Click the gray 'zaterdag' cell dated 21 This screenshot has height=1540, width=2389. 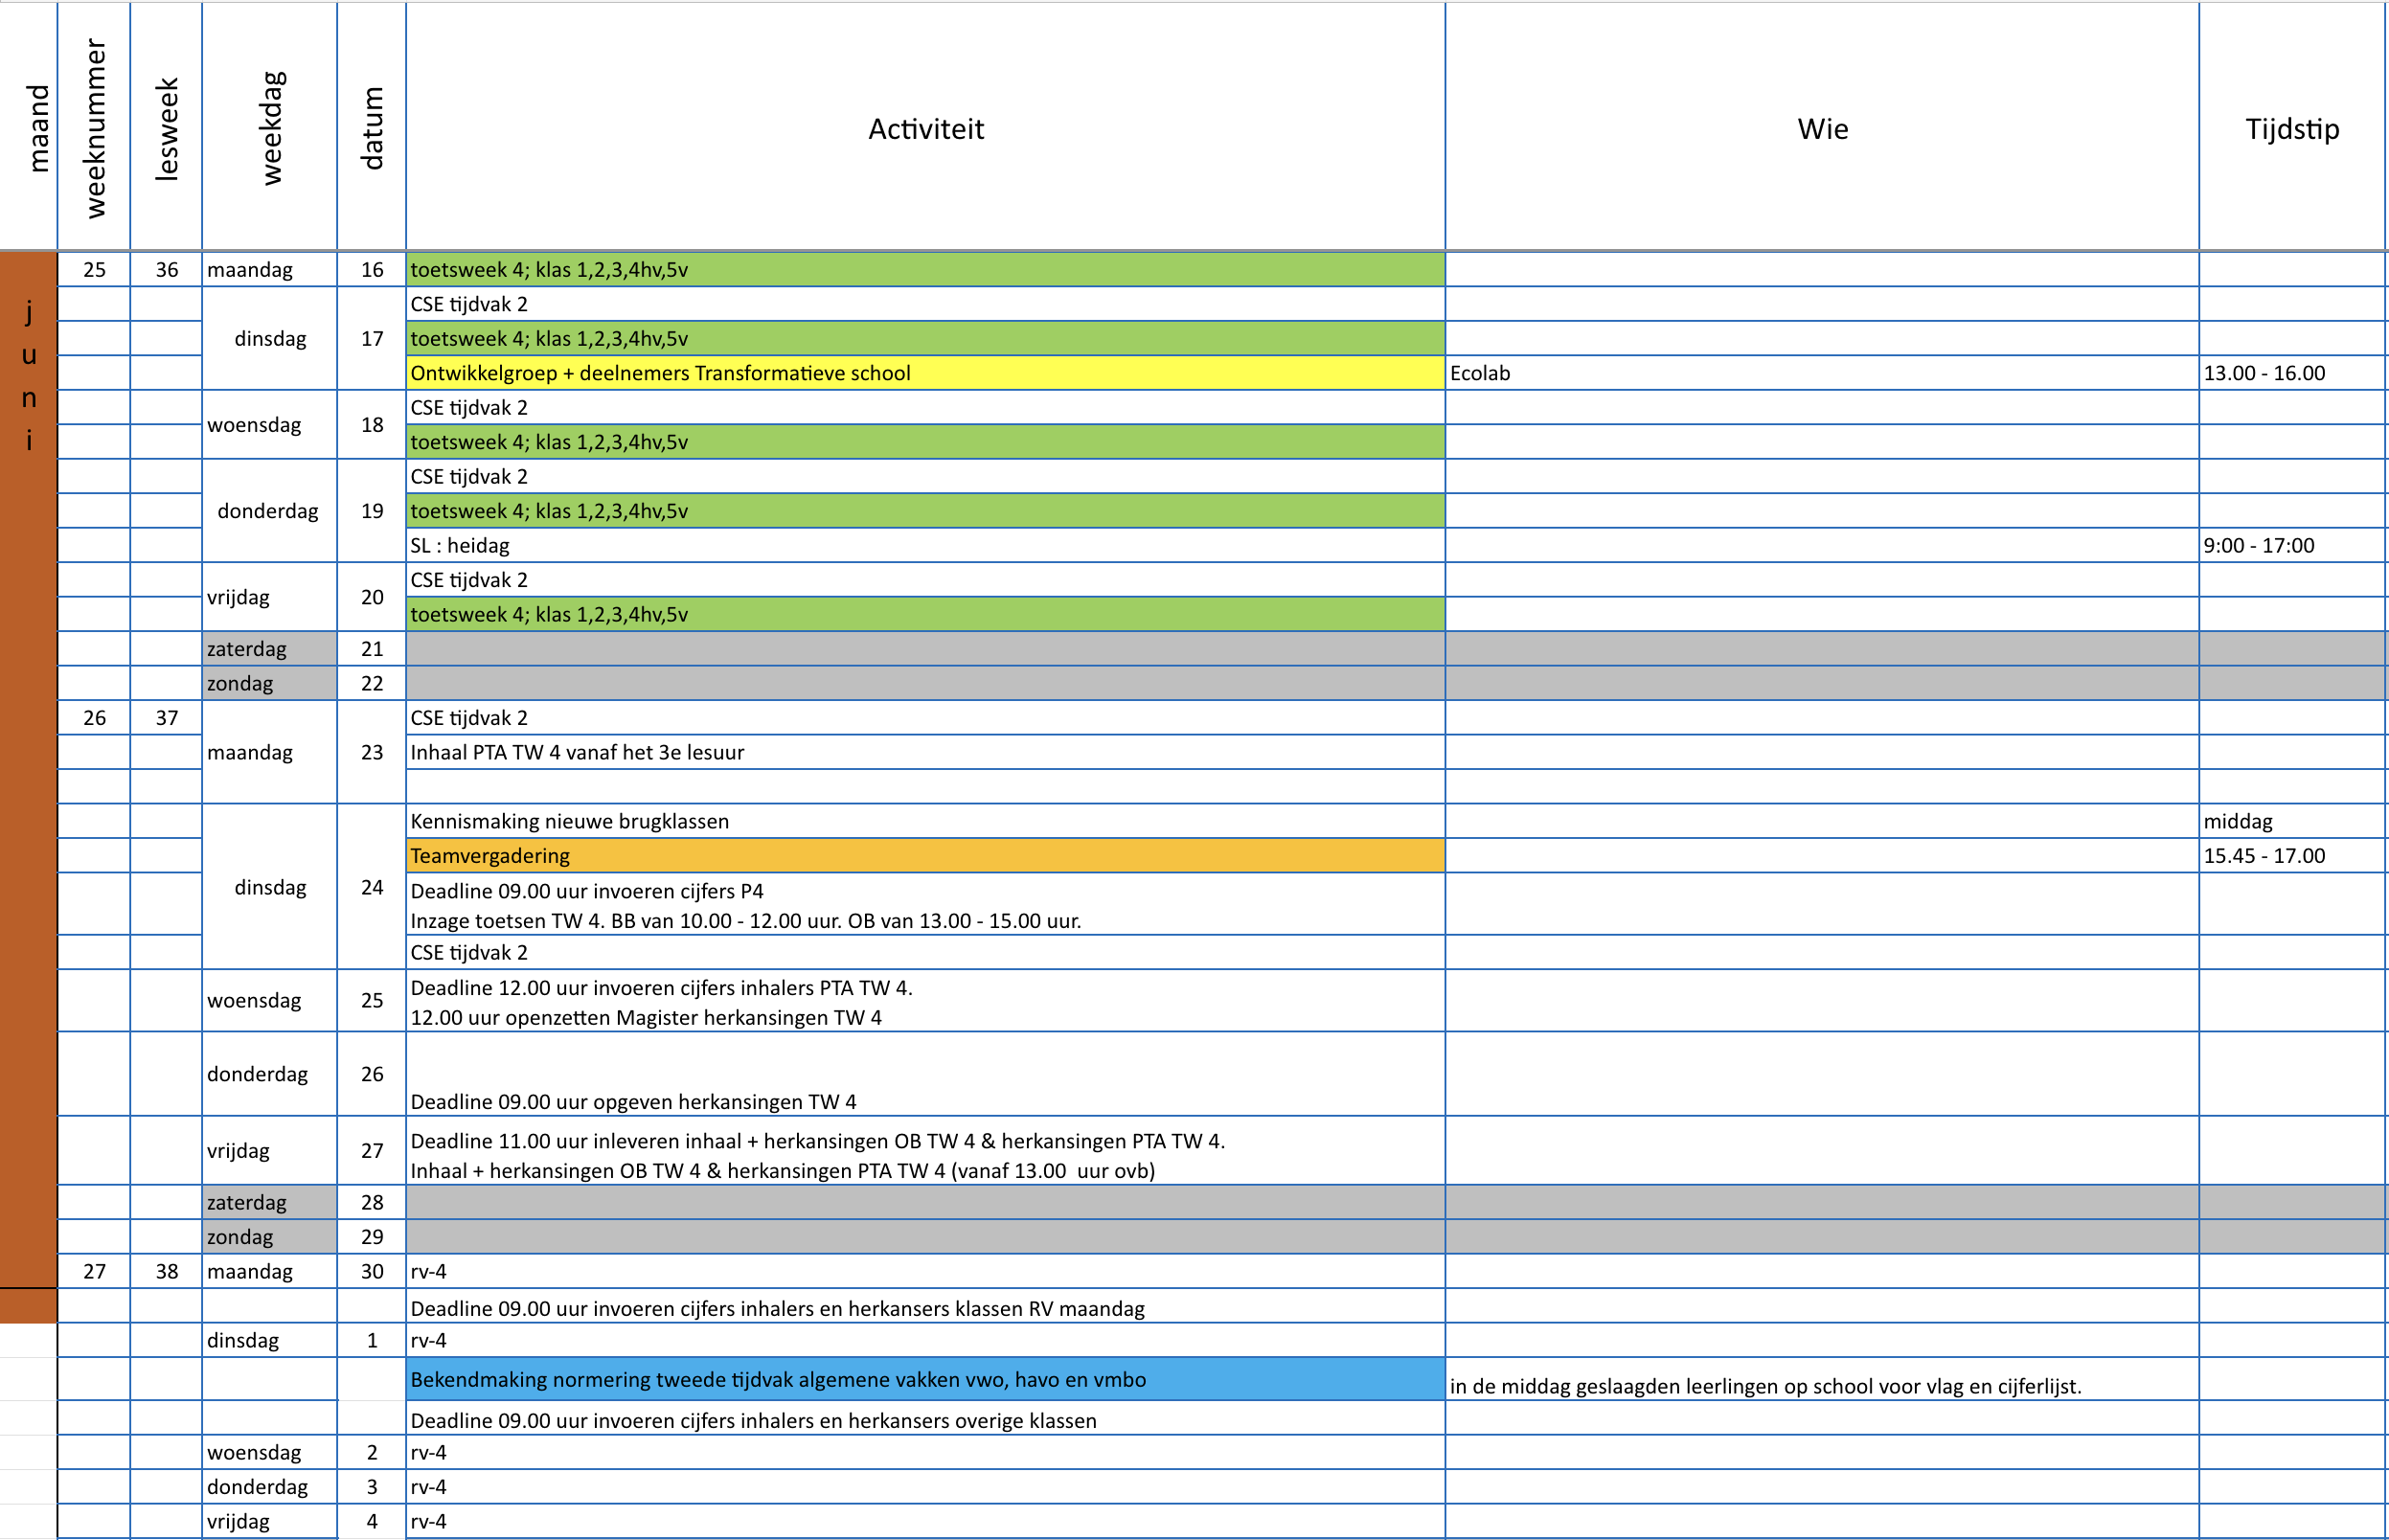(x=270, y=649)
